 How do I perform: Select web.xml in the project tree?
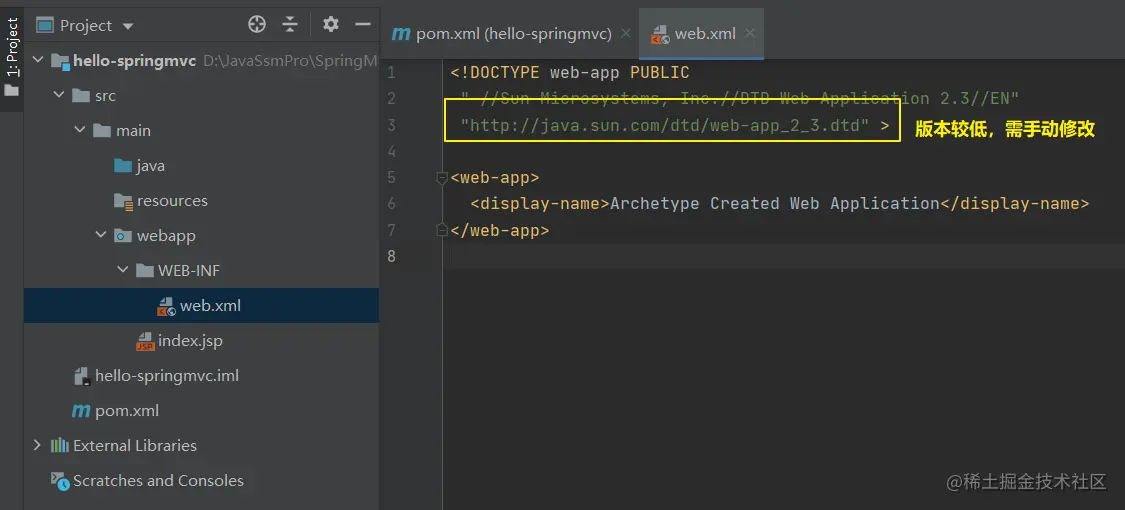(x=201, y=306)
